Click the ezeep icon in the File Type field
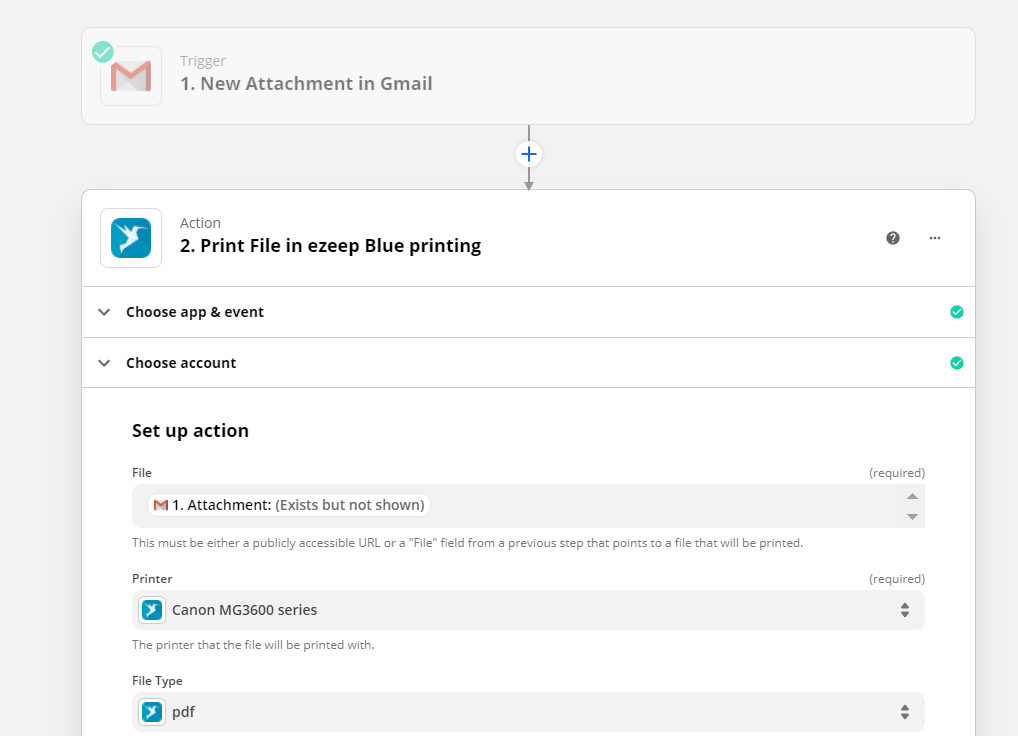Image resolution: width=1018 pixels, height=736 pixels. coord(152,712)
